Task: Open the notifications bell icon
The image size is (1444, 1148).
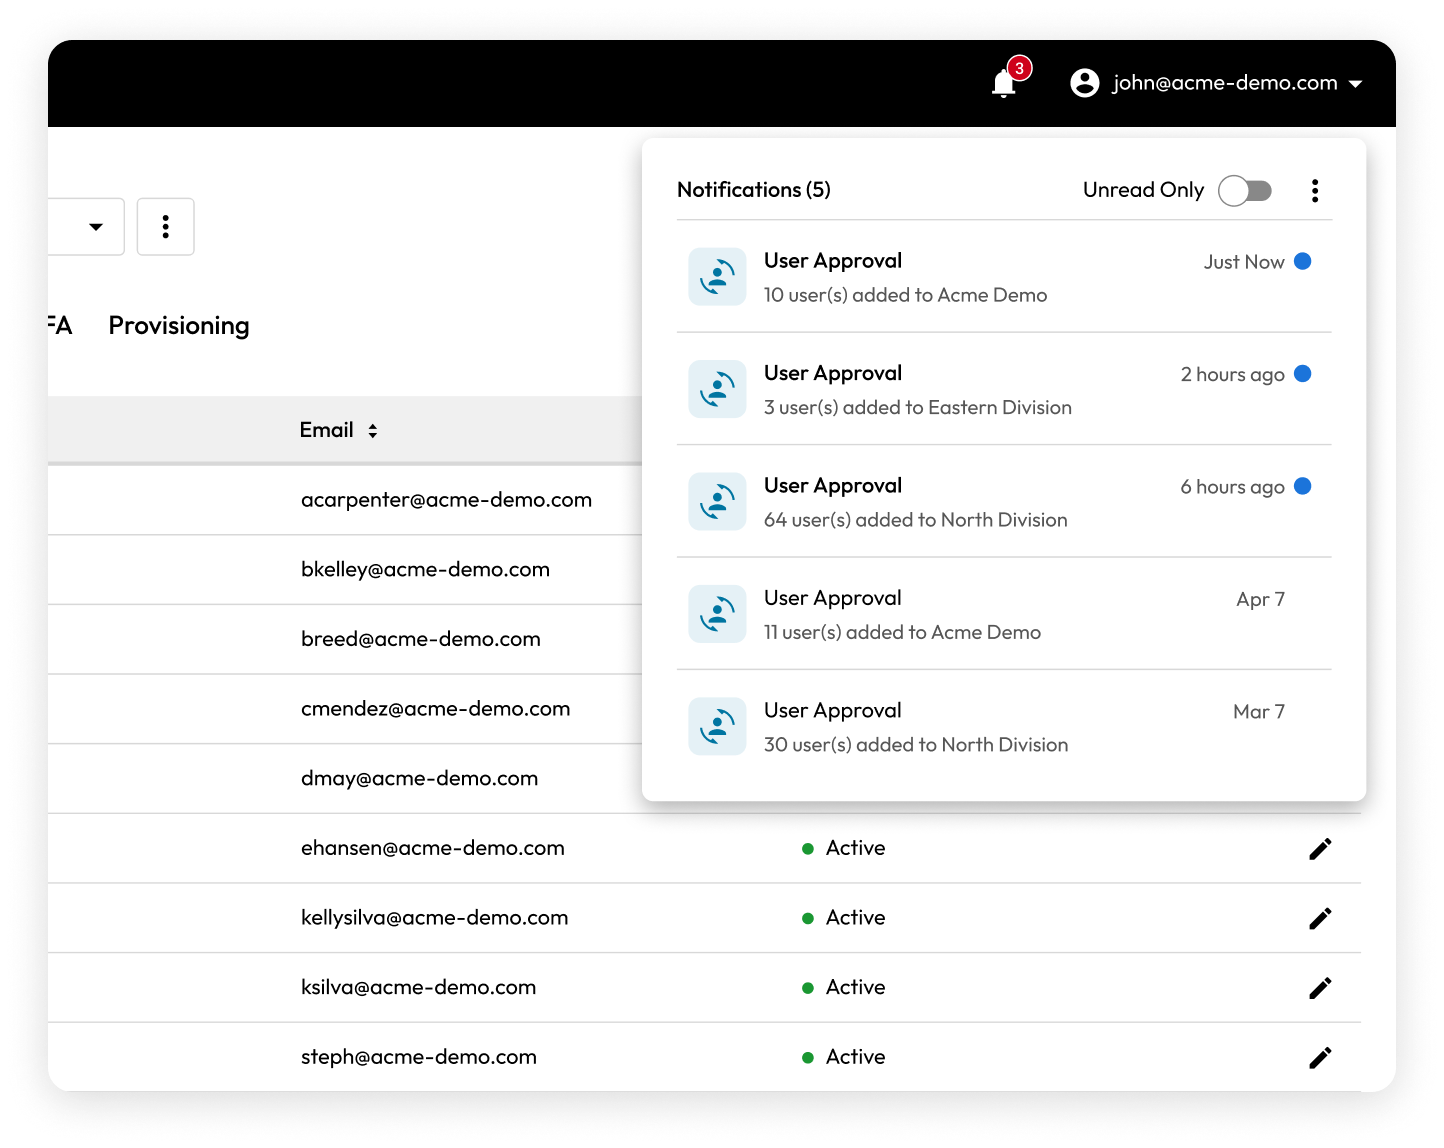Action: pyautogui.click(x=1004, y=84)
